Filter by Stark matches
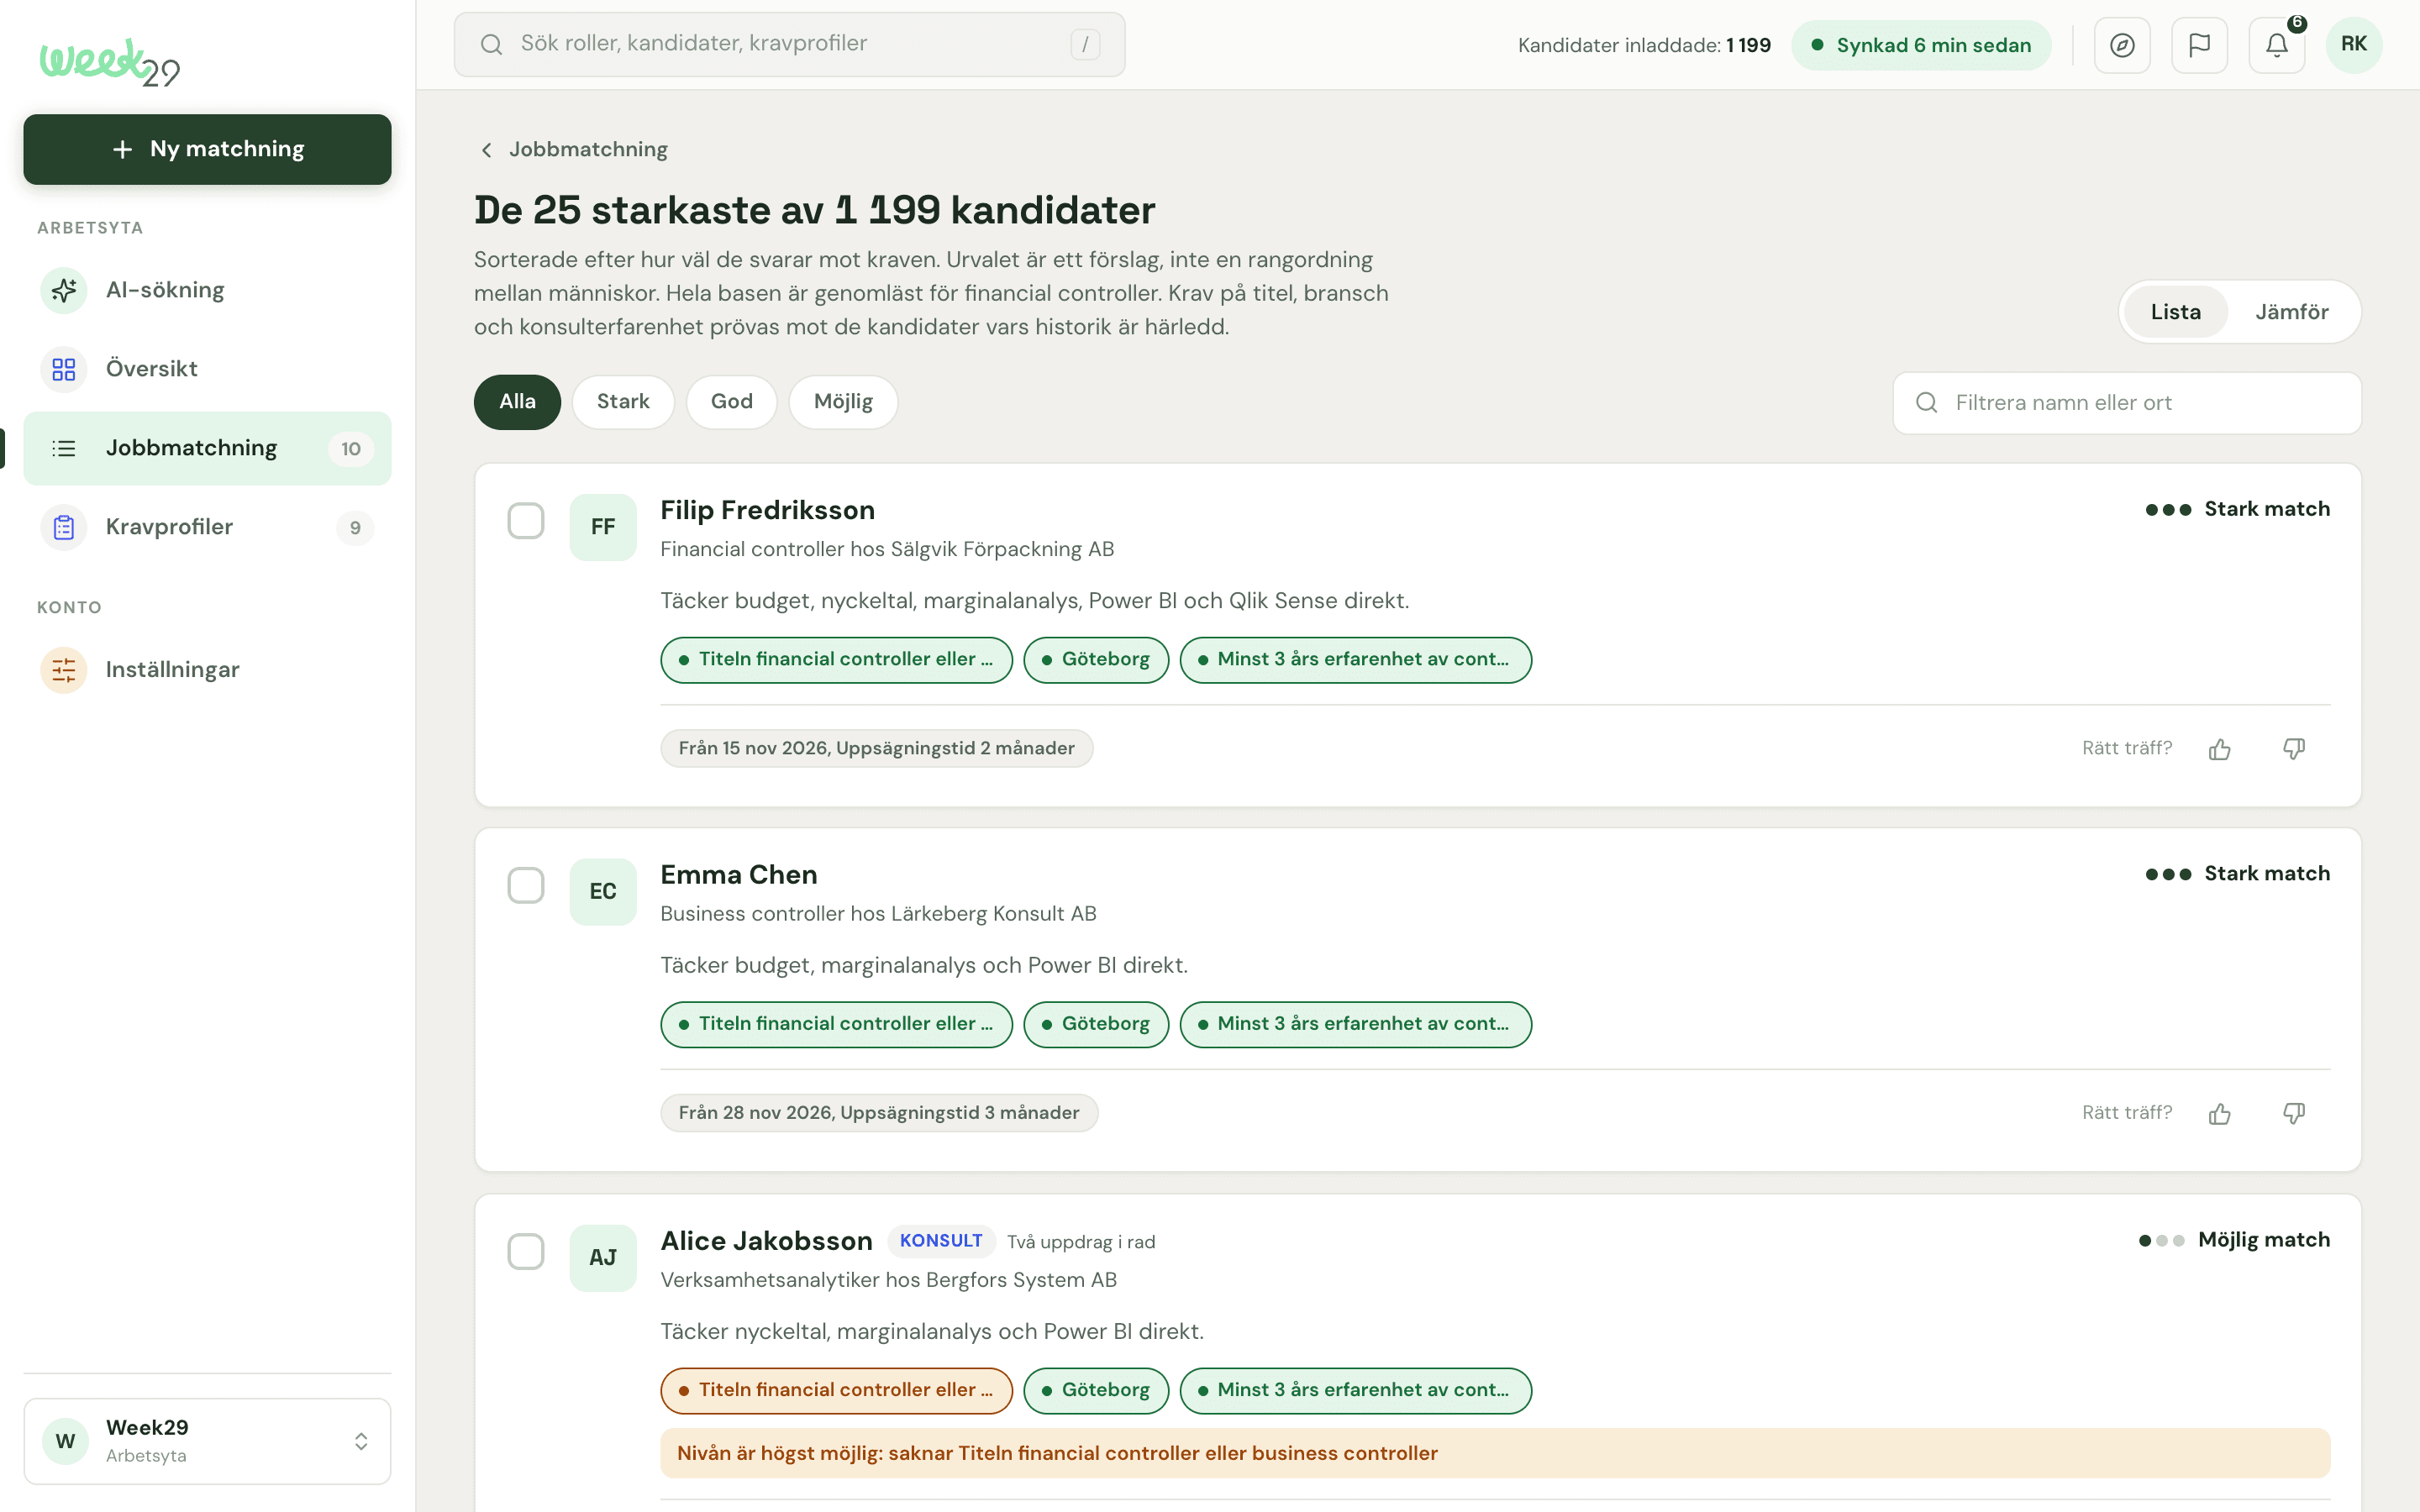Screen dimensions: 2420x1512 623,402
